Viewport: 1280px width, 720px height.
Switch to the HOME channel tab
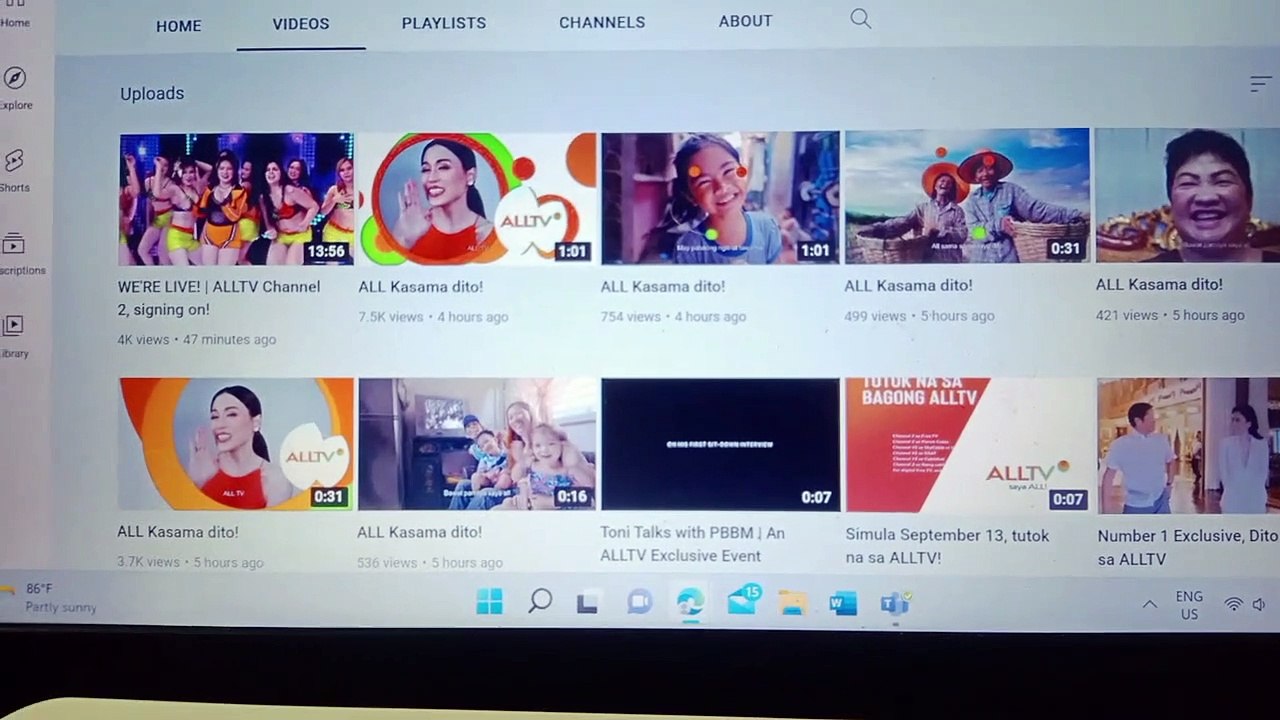click(179, 26)
